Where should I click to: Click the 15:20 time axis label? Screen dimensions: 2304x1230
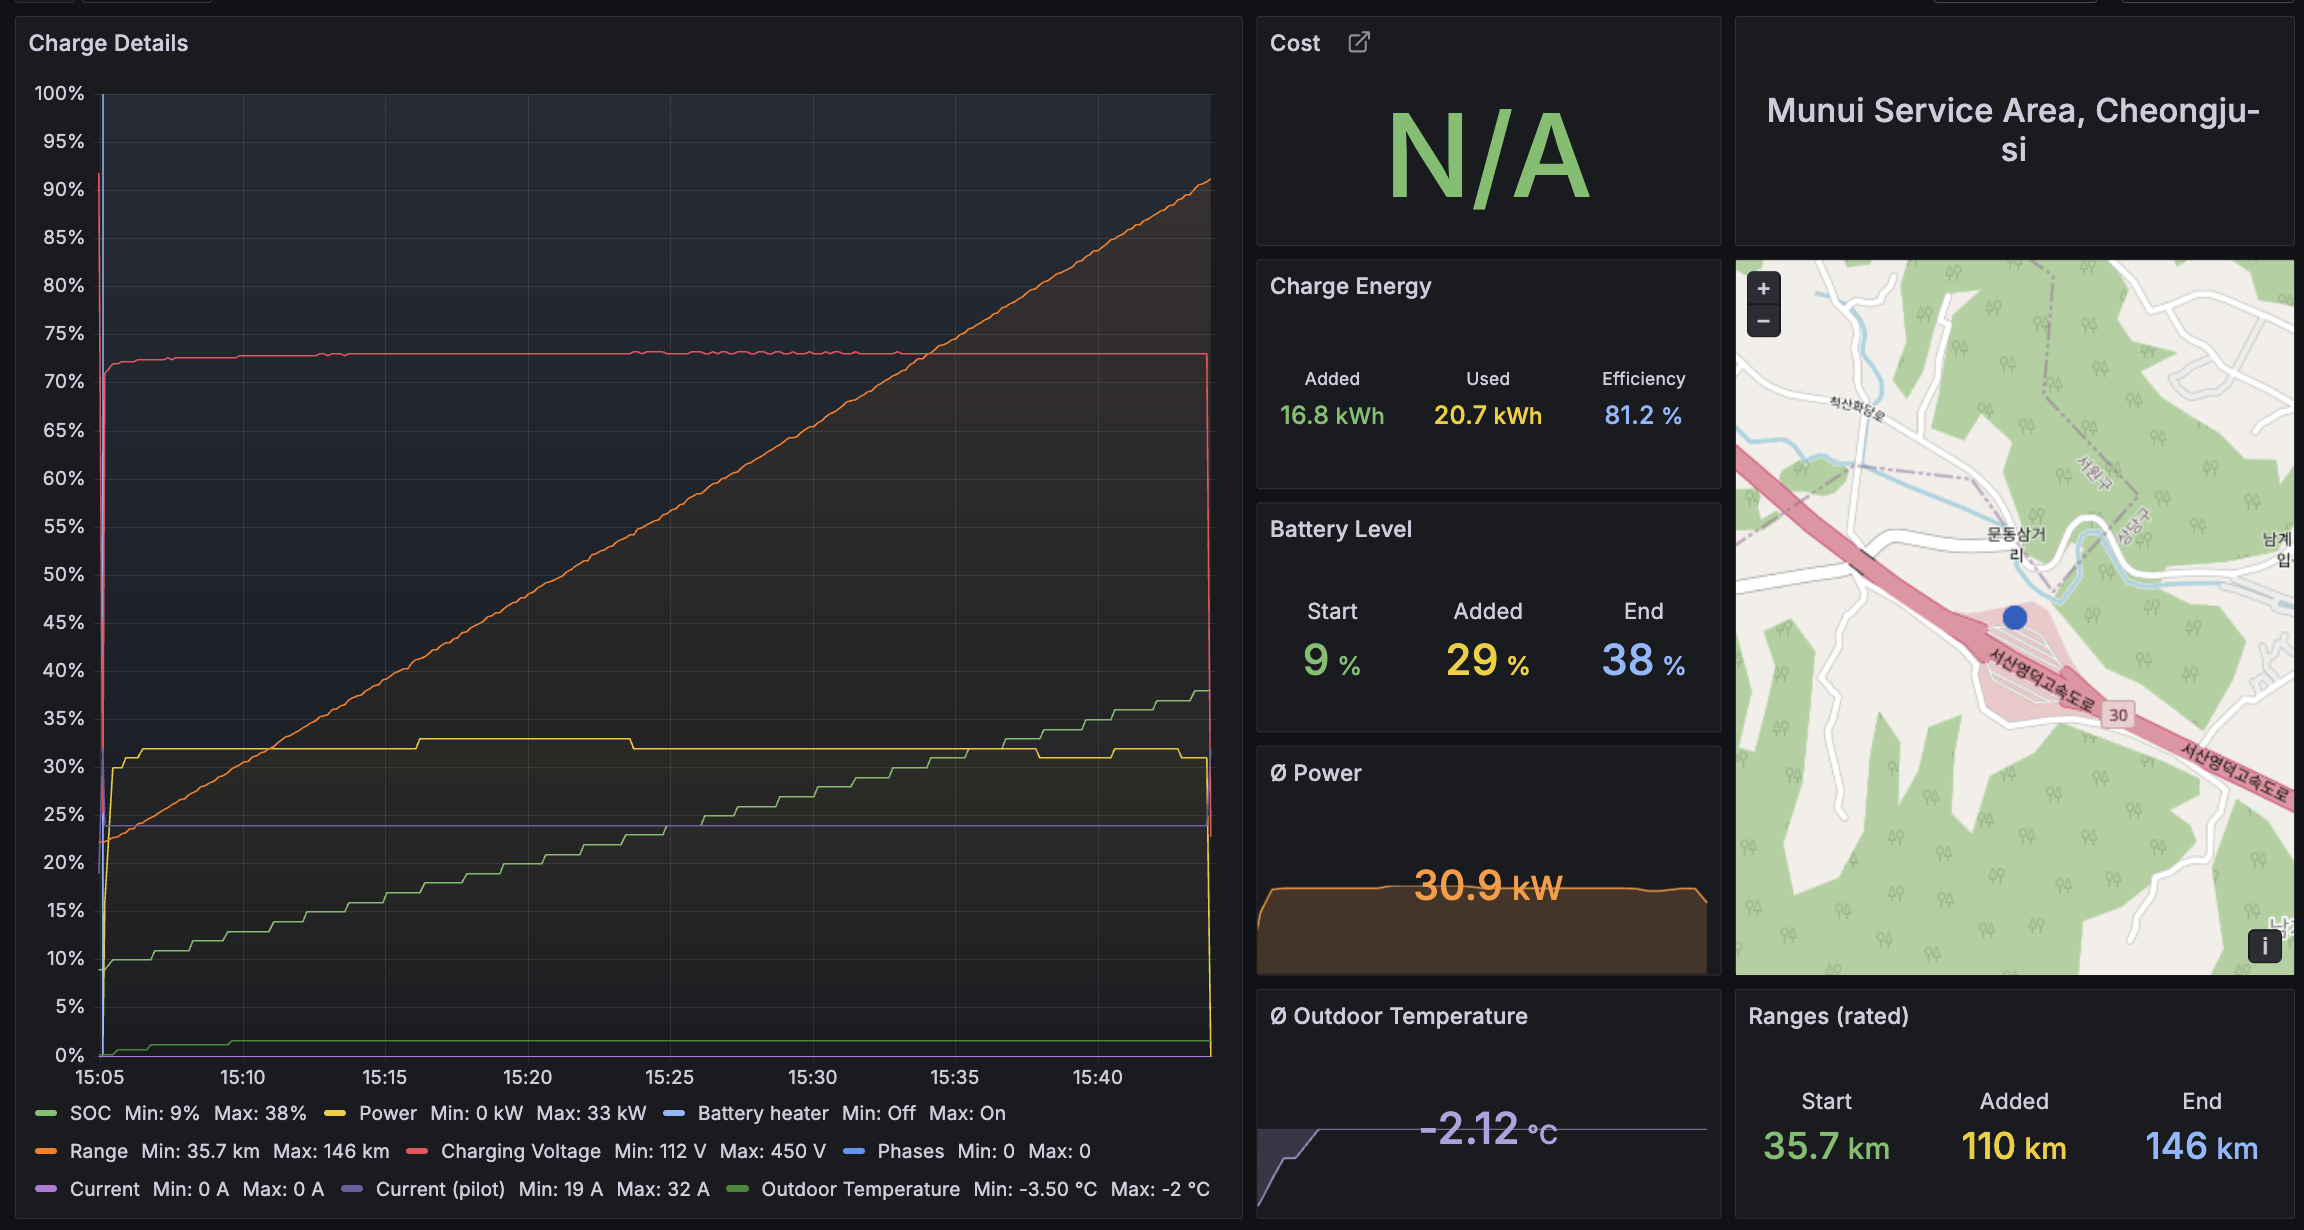(x=527, y=1077)
